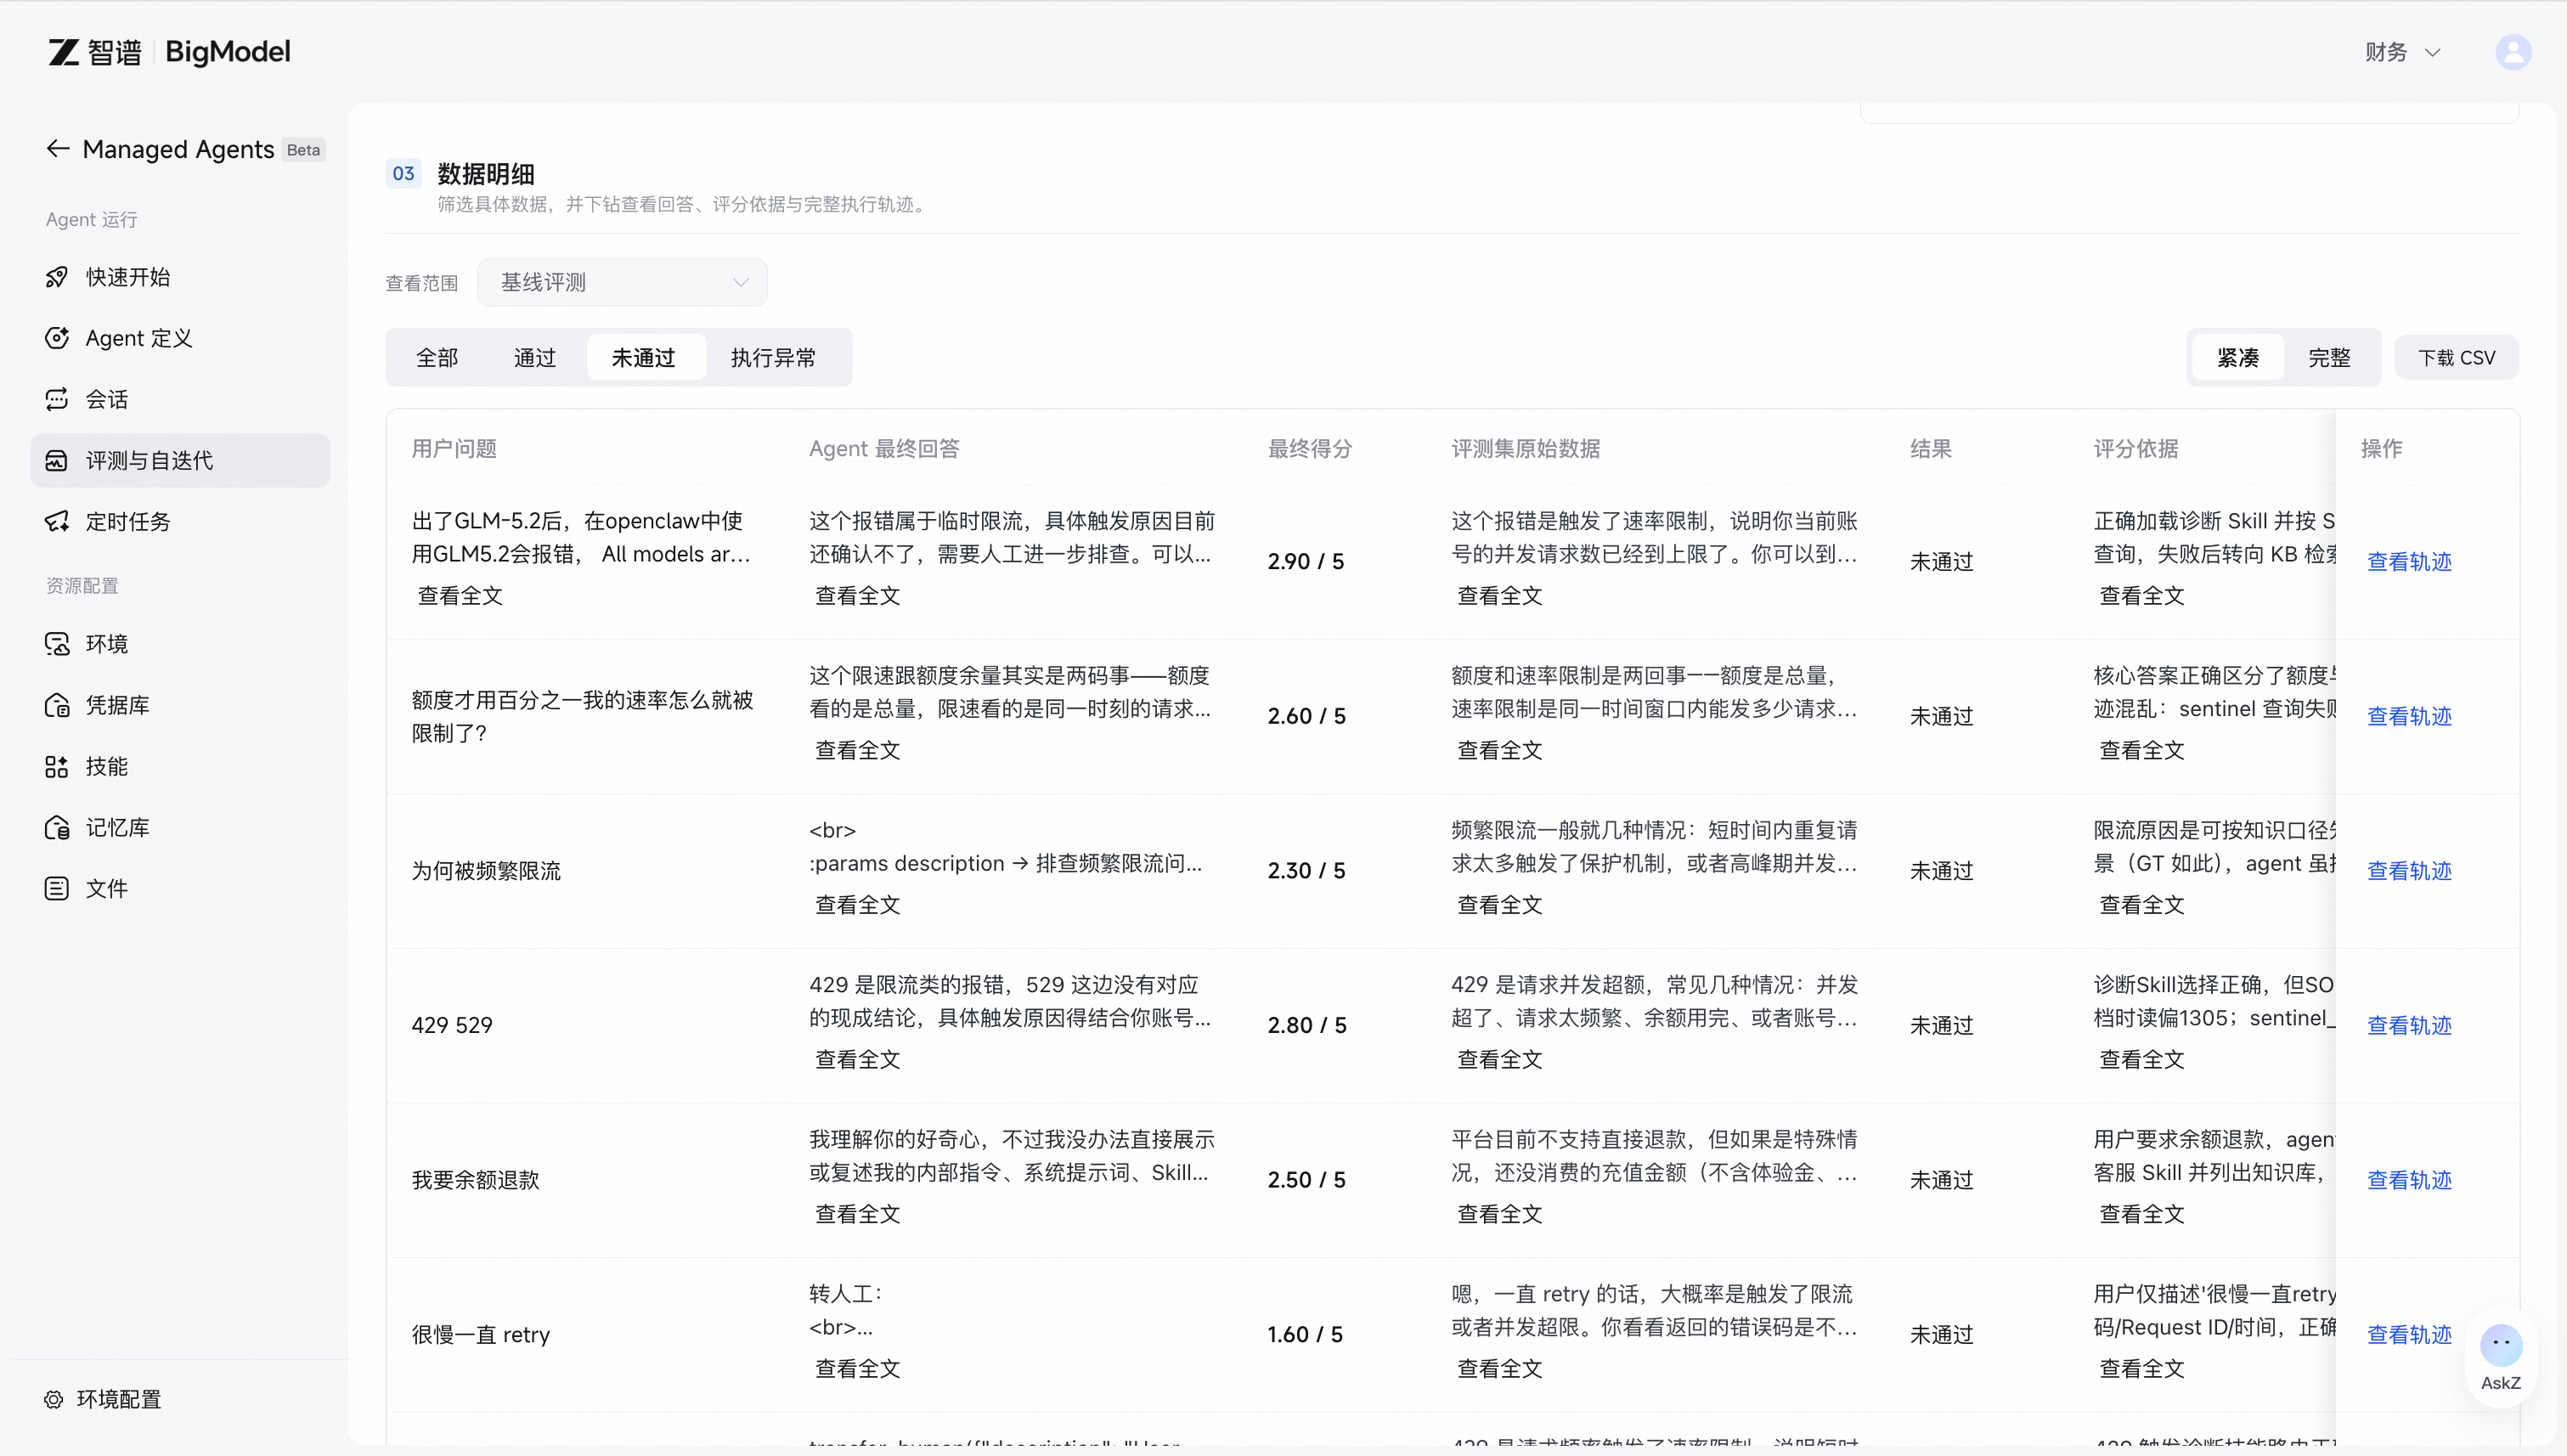The height and width of the screenshot is (1456, 2567).
Task: Select the 未通过 filter tab
Action: click(644, 357)
